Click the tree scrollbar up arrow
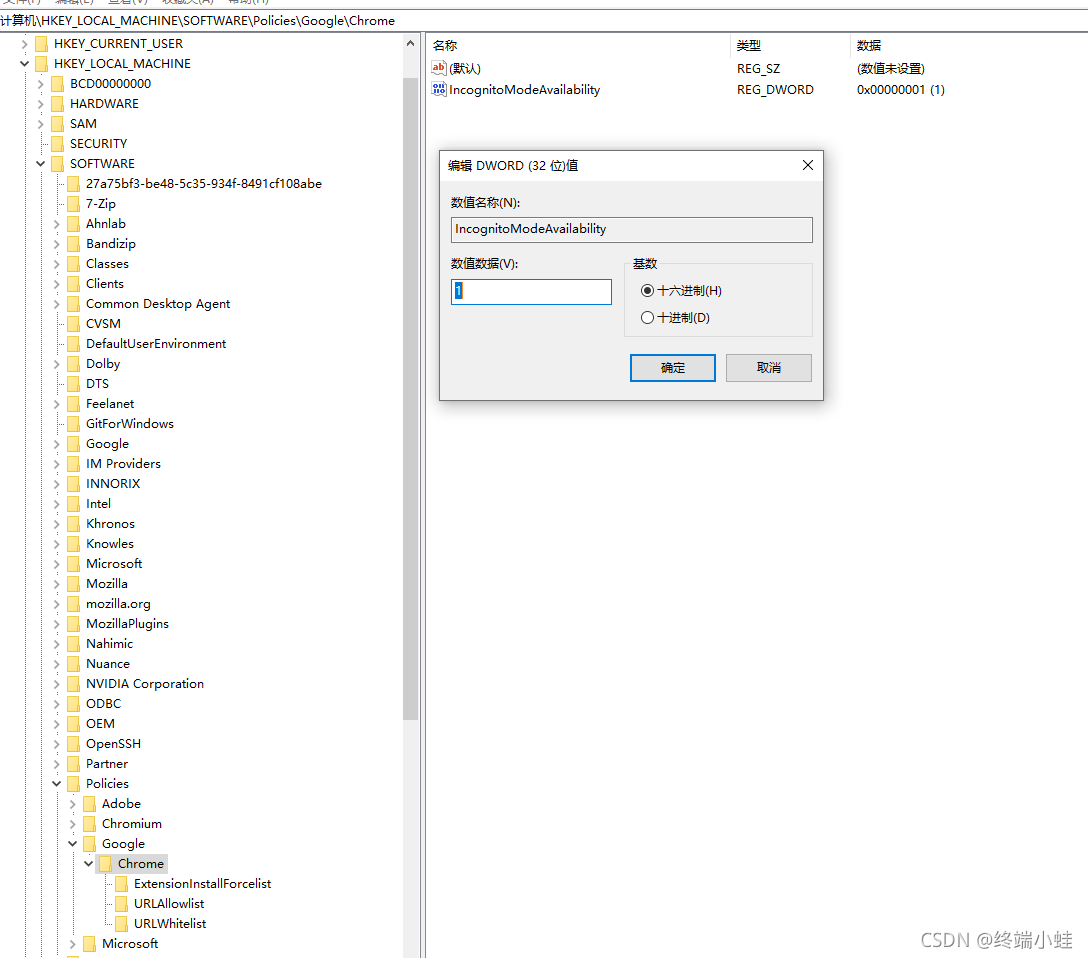 click(410, 43)
